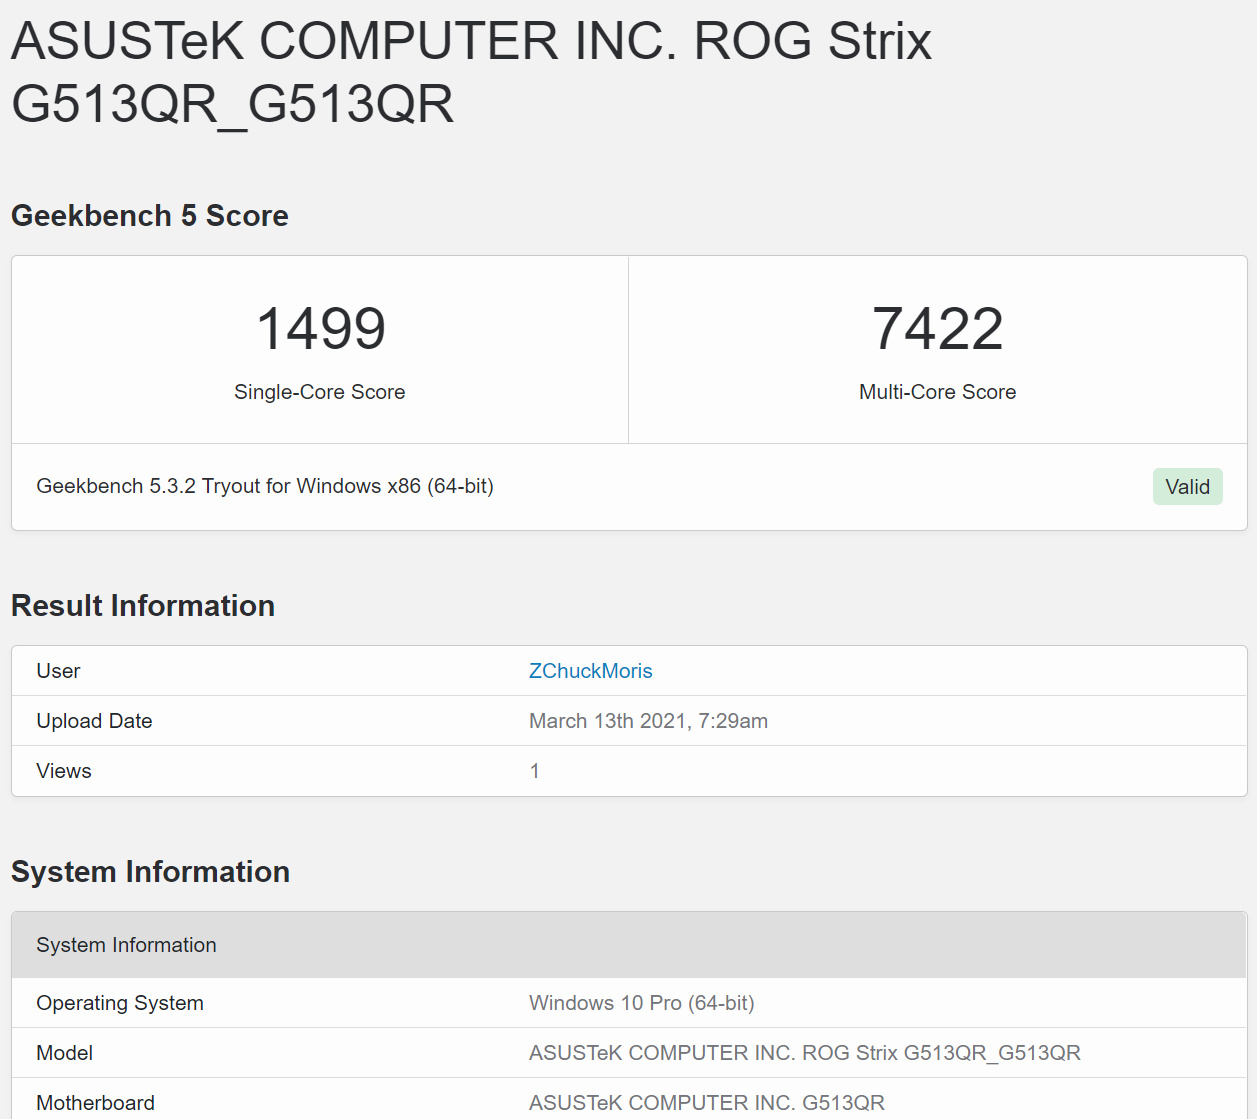The height and width of the screenshot is (1119, 1257).
Task: Click the Motherboard value ASUSTeK G513QR
Action: pyautogui.click(x=706, y=1103)
